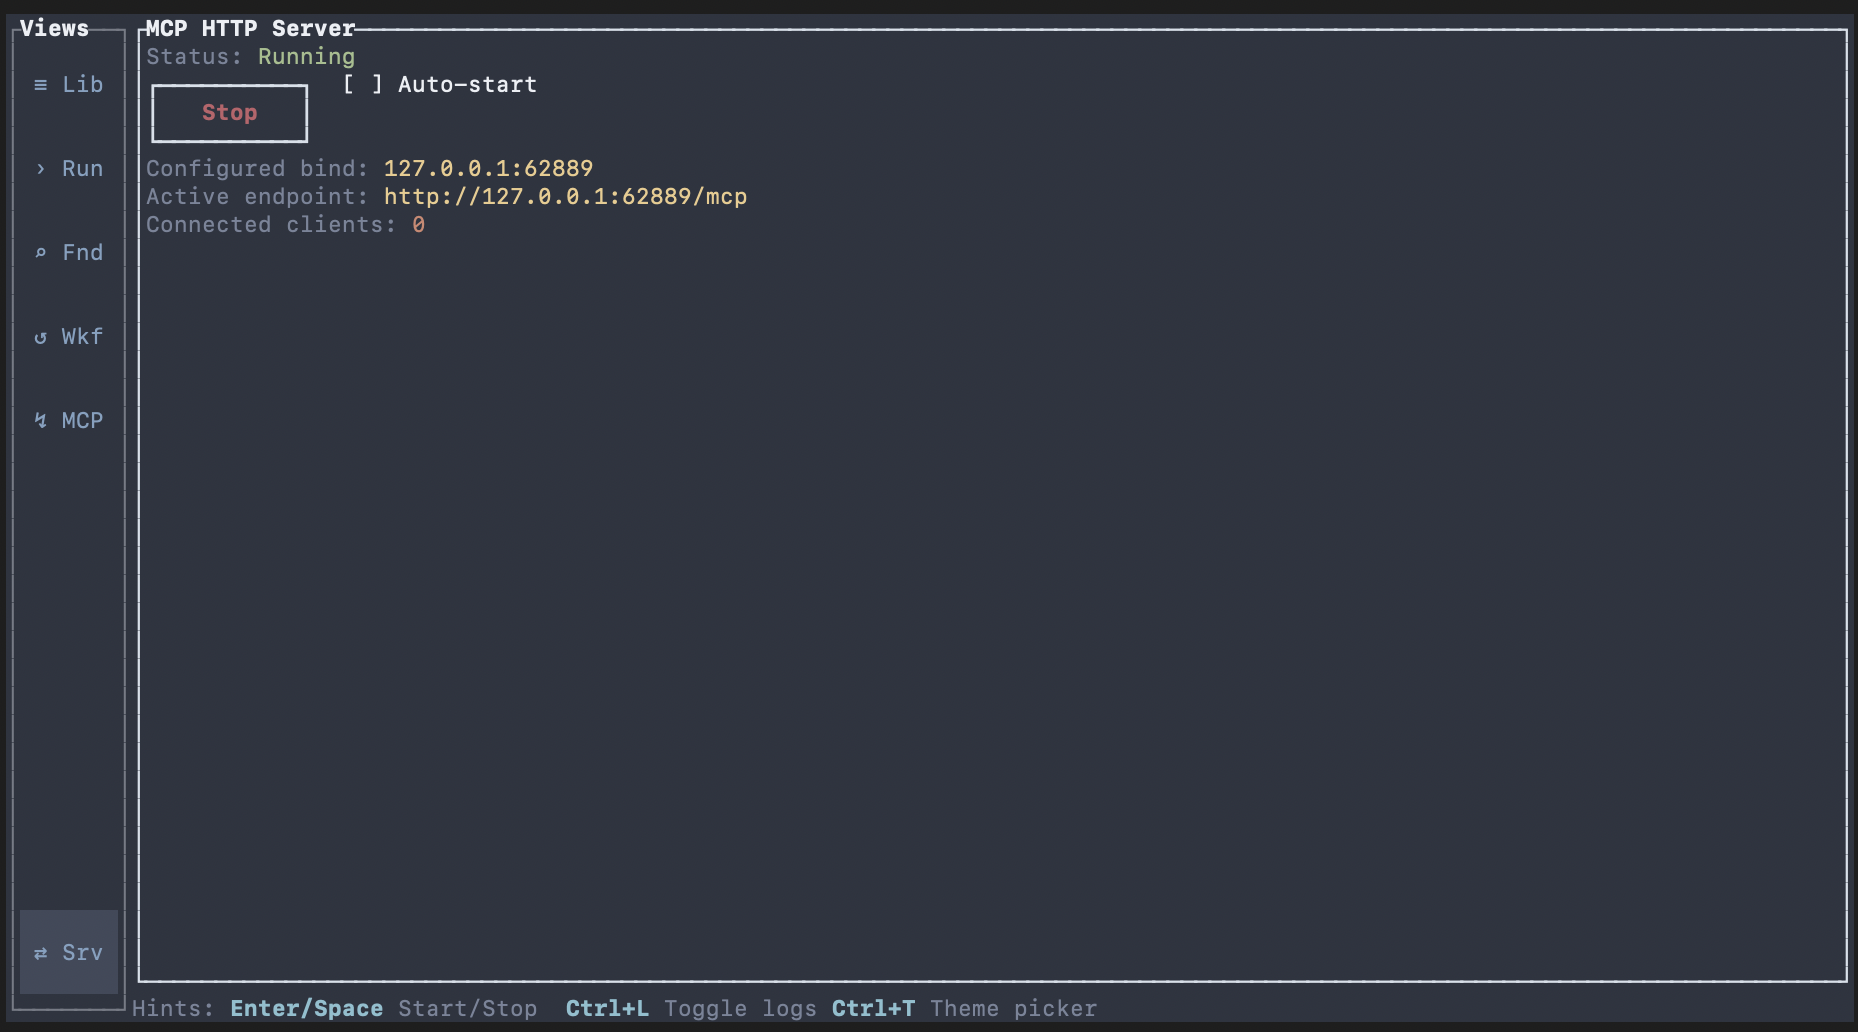Click the magnifier glyph beside Fnd
The image size is (1858, 1032).
coord(40,252)
